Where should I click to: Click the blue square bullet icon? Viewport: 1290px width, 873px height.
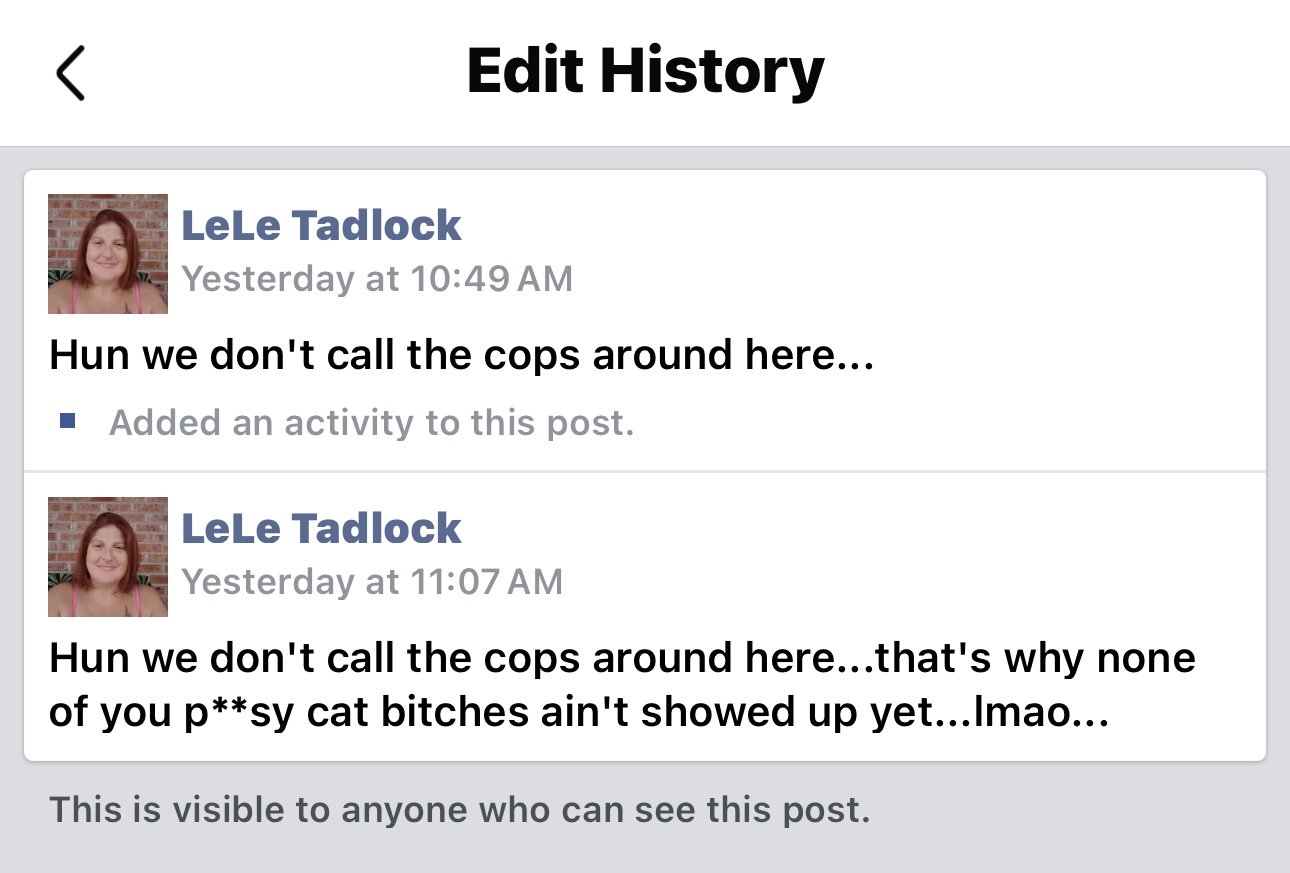point(68,422)
